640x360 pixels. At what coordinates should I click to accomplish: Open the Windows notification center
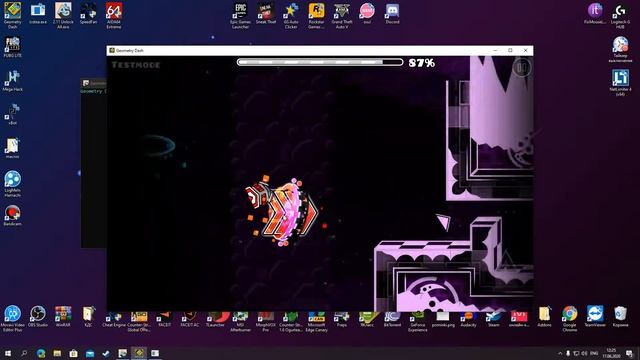click(x=630, y=353)
